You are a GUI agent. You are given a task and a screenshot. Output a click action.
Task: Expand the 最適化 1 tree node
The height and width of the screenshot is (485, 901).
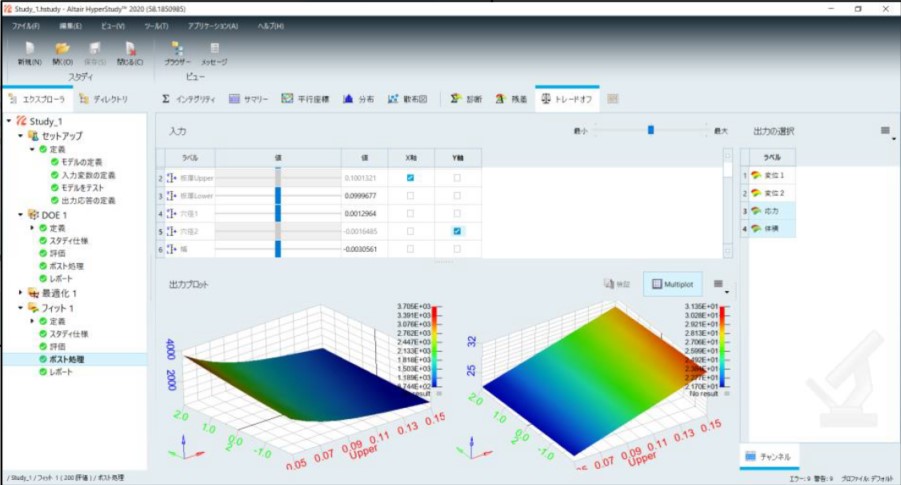point(20,293)
